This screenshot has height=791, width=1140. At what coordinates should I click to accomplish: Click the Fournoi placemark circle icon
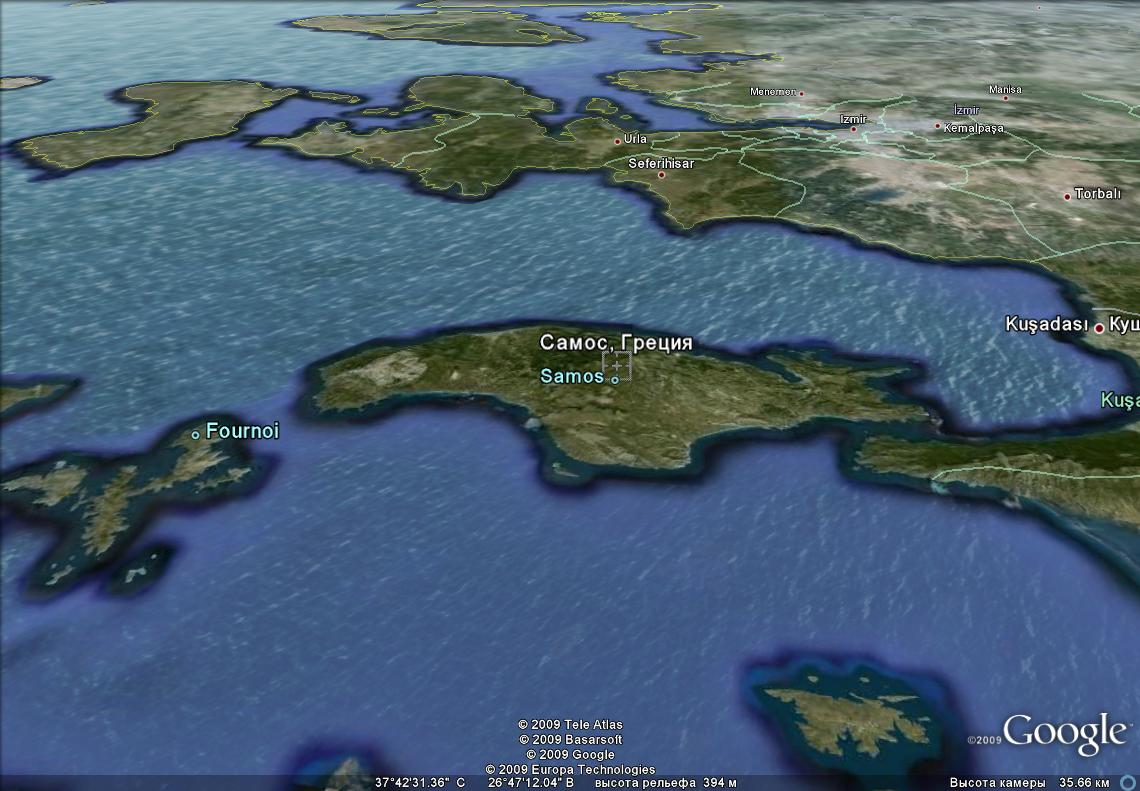coord(196,435)
